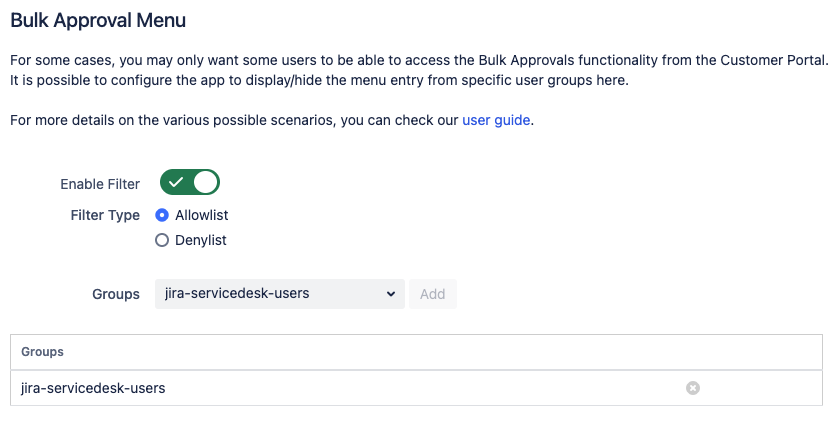
Task: Click the sentence about display/hide menu entry
Action: 319,80
